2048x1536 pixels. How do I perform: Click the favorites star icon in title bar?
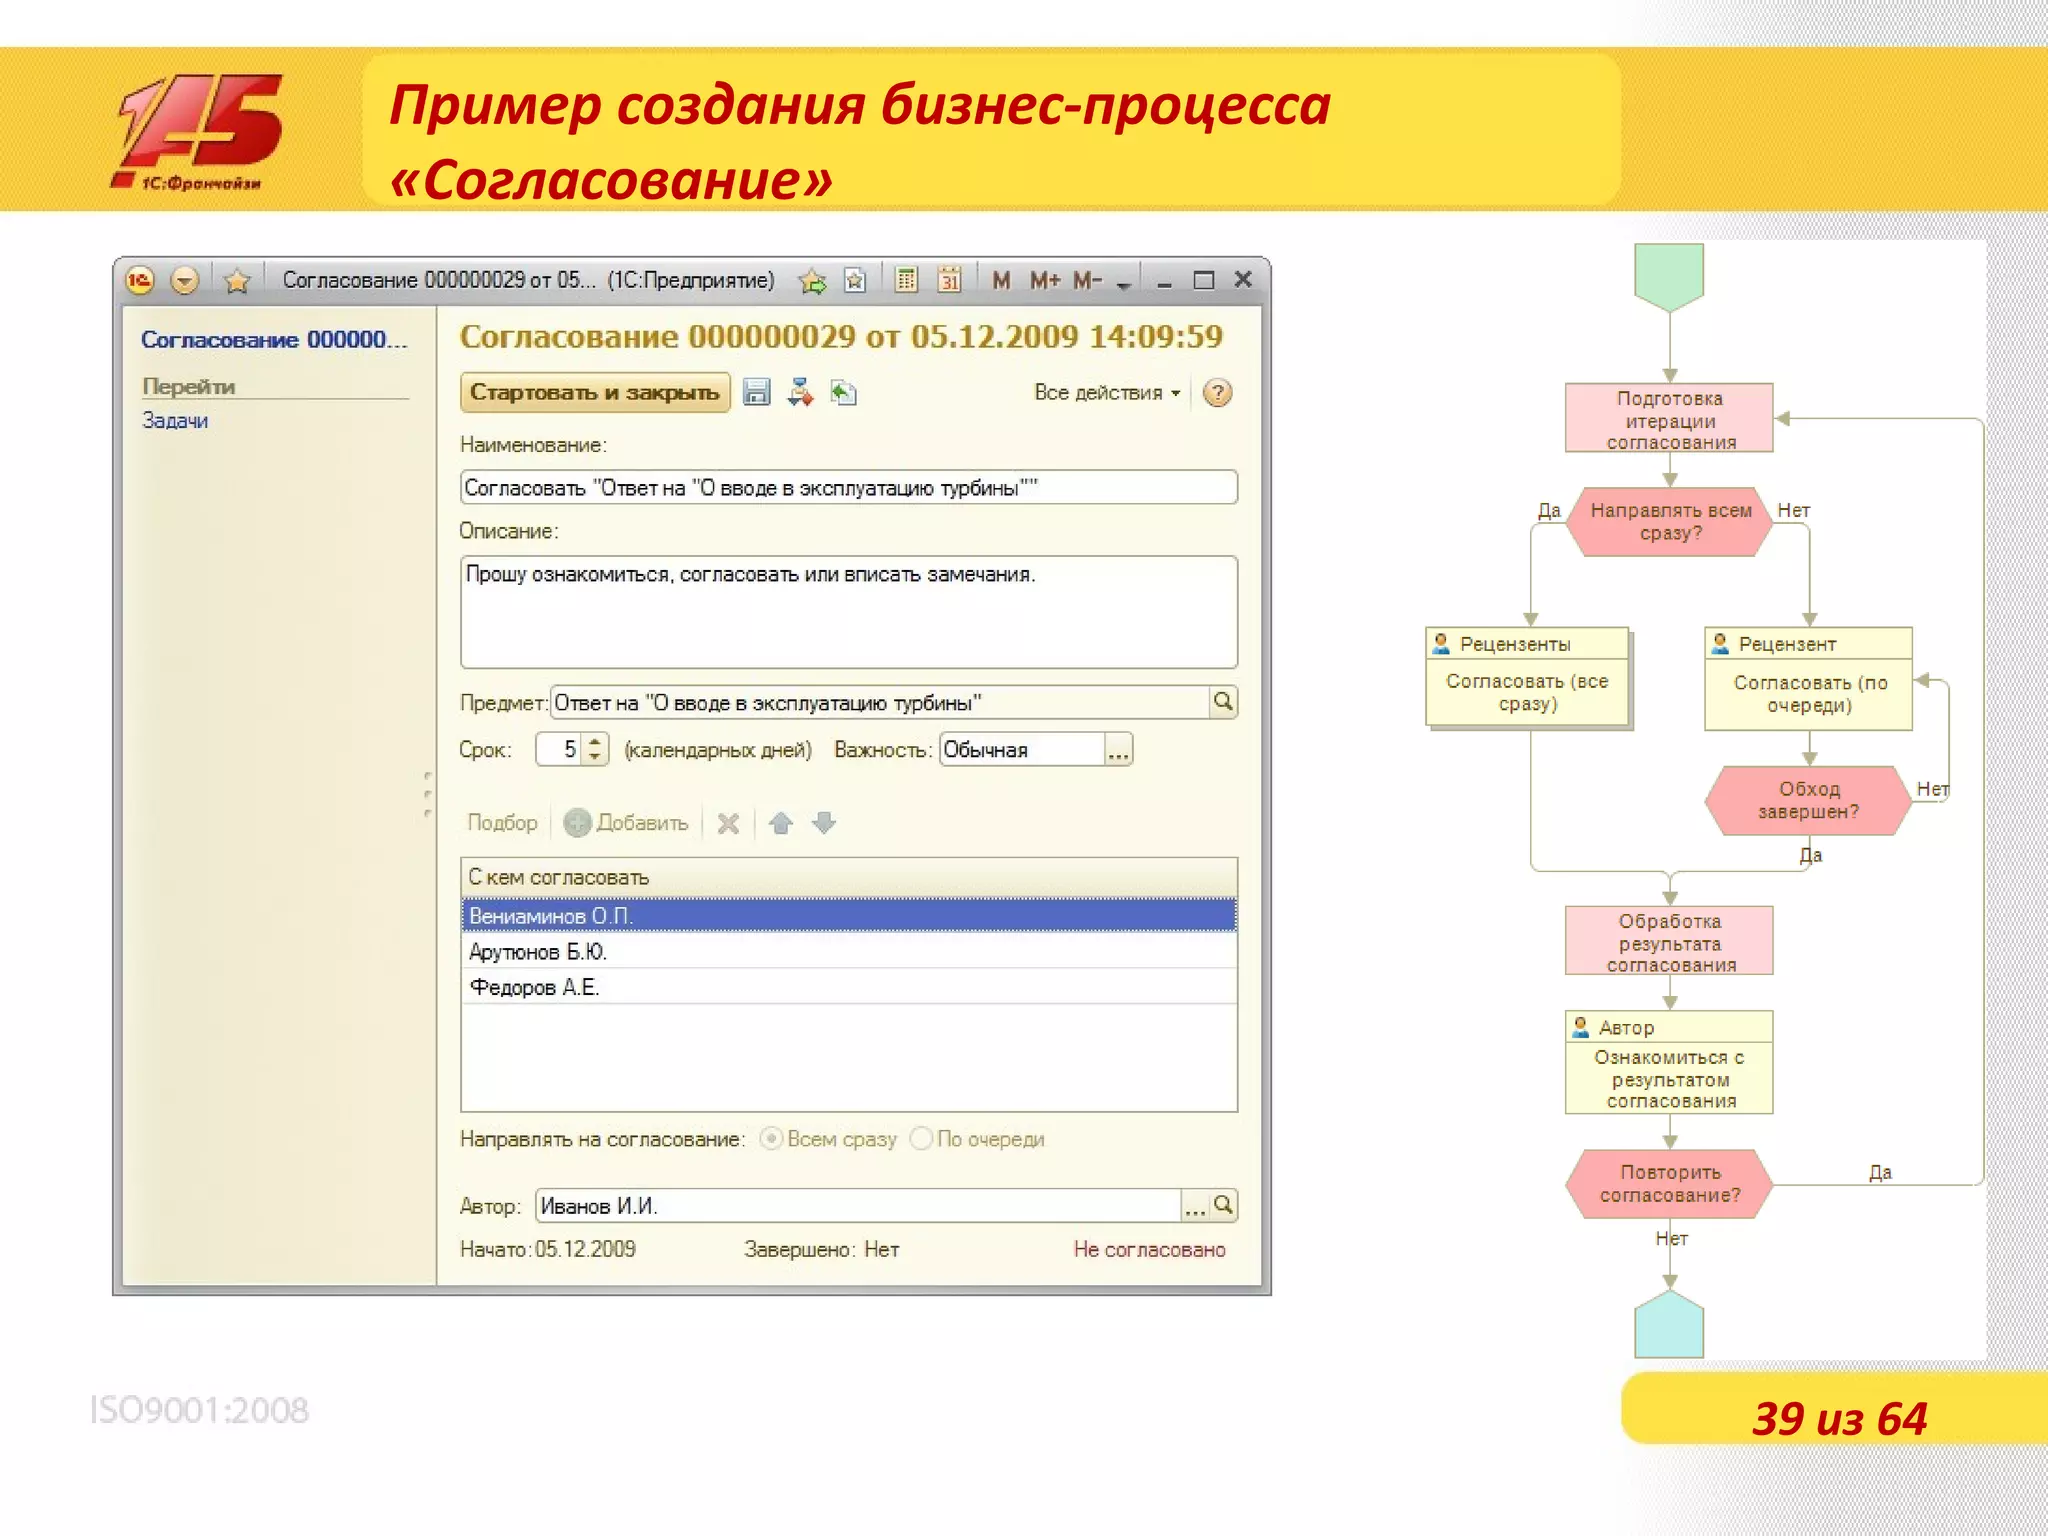[x=237, y=281]
